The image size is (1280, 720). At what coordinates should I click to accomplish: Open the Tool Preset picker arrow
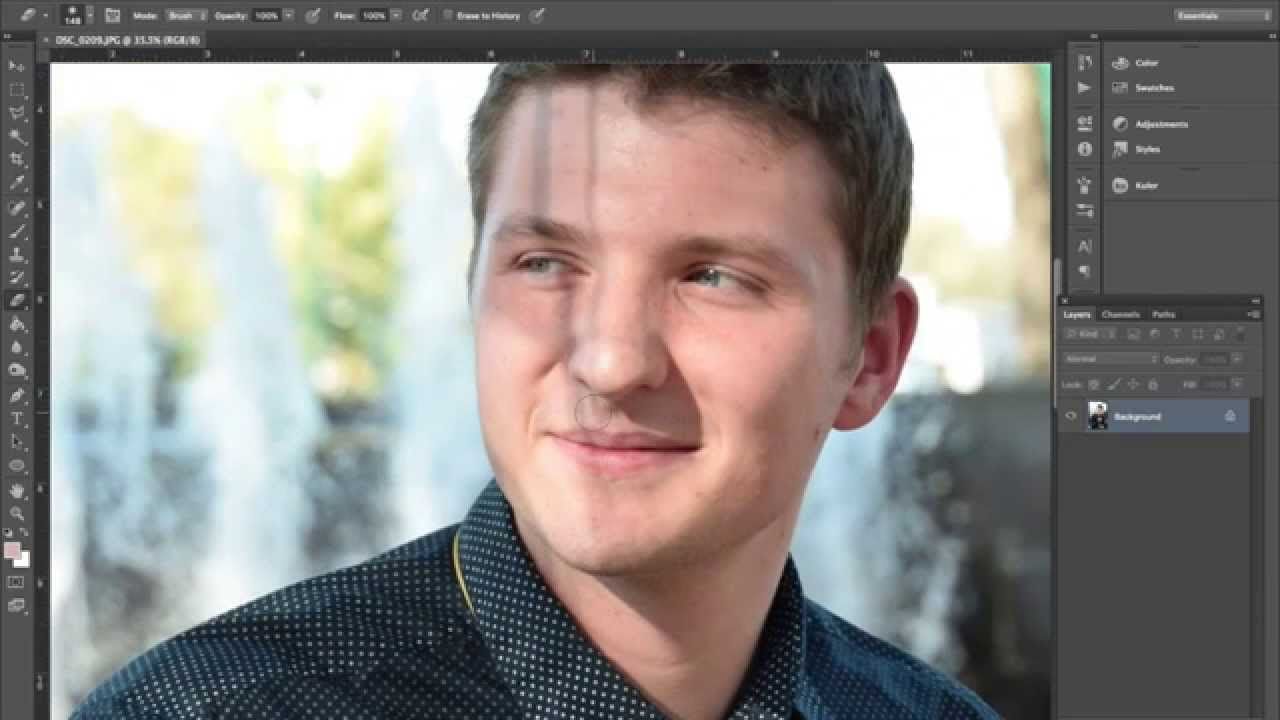click(45, 16)
